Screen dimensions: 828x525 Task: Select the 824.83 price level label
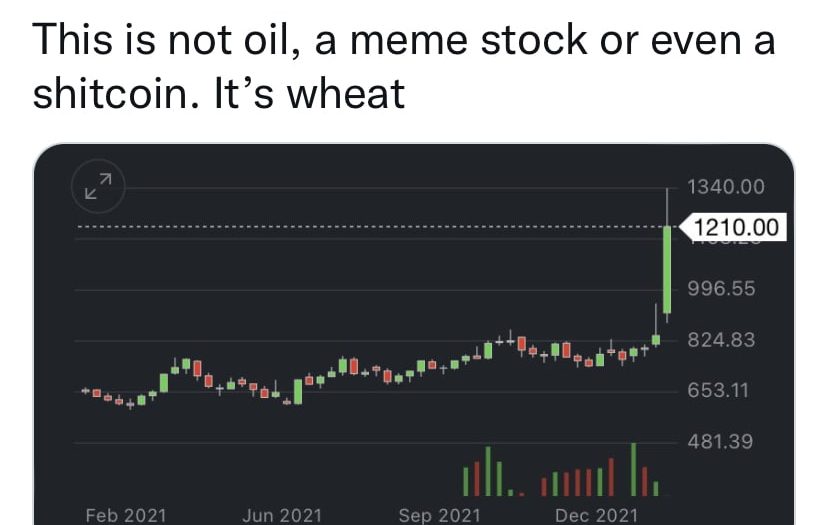720,340
